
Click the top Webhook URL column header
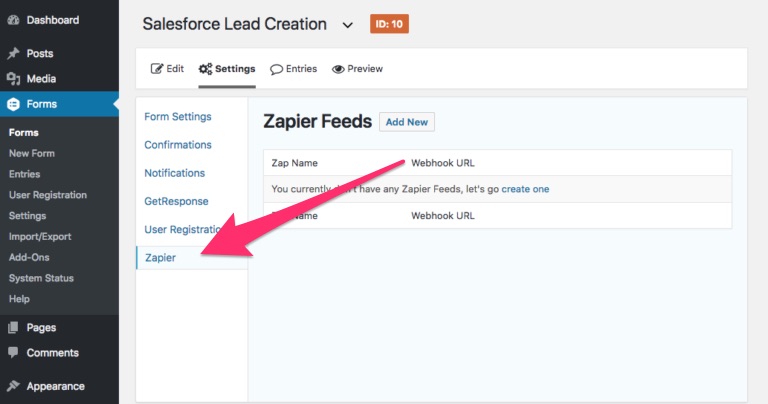[443, 163]
